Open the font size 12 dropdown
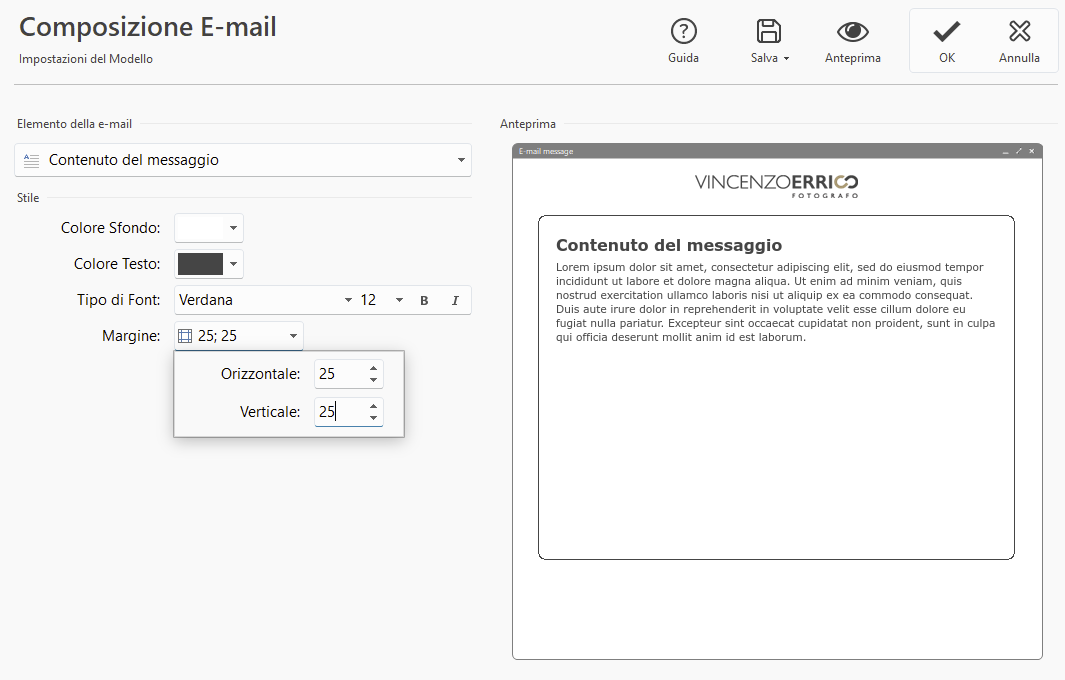The image size is (1065, 680). coord(399,300)
